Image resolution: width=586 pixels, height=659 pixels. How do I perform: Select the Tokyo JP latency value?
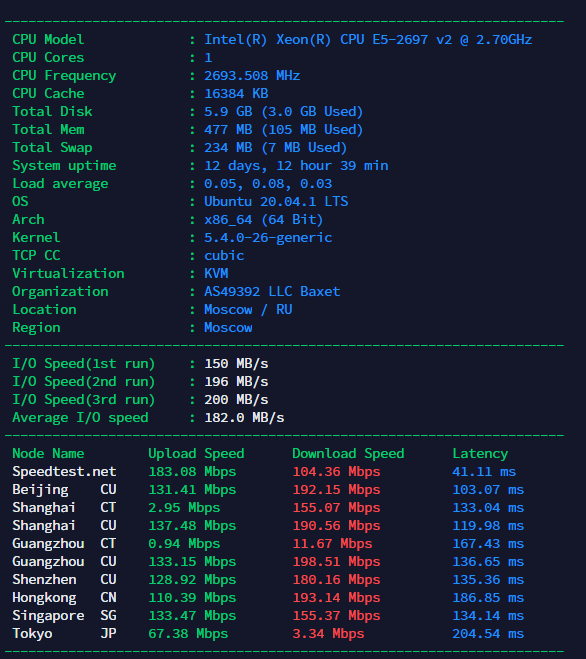click(488, 633)
